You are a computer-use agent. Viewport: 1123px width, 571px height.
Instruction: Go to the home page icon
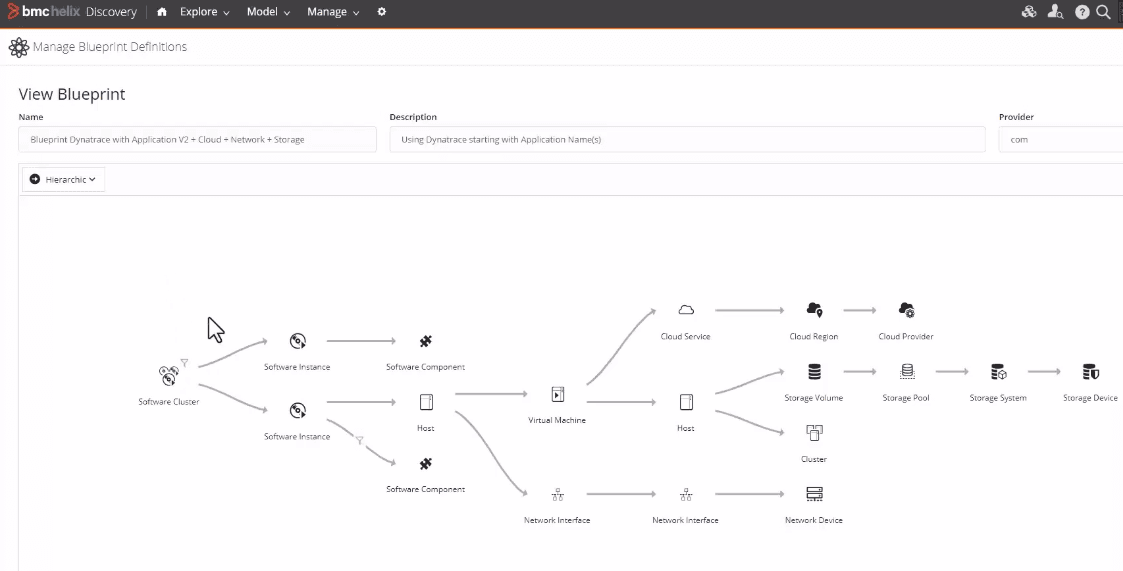[x=162, y=12]
